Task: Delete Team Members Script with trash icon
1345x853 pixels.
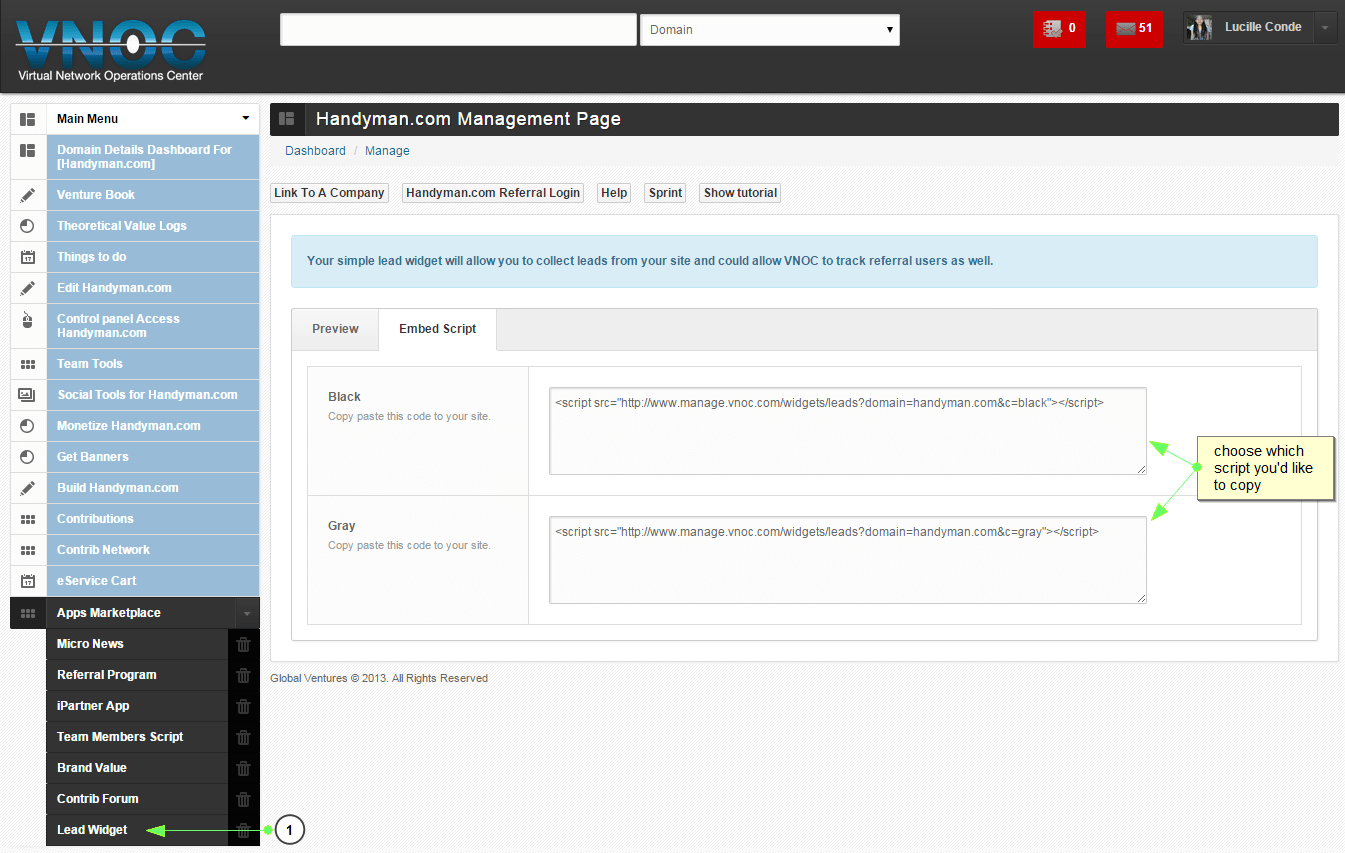Action: (243, 738)
